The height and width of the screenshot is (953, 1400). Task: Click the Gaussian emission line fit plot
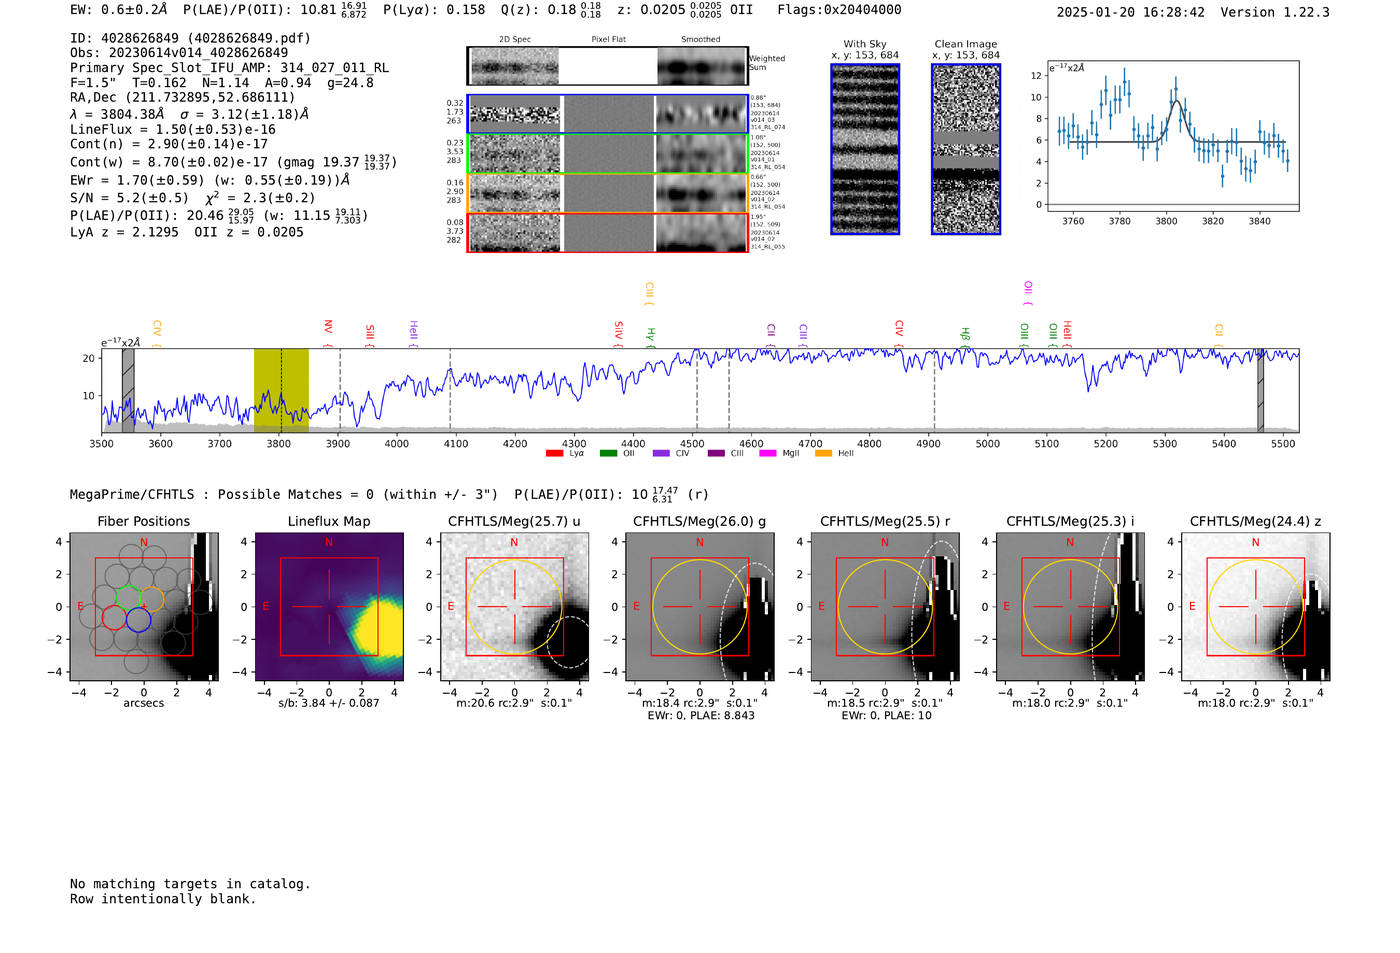click(x=1173, y=136)
